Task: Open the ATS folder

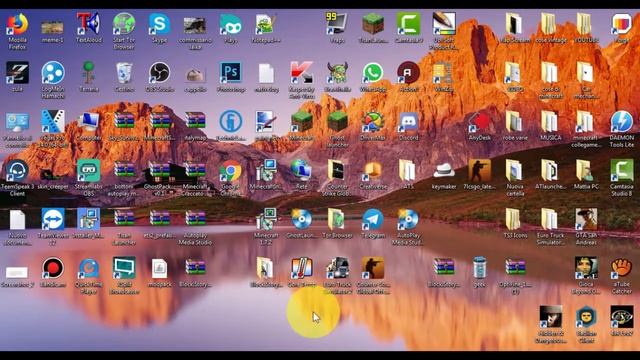Action: [x=407, y=171]
